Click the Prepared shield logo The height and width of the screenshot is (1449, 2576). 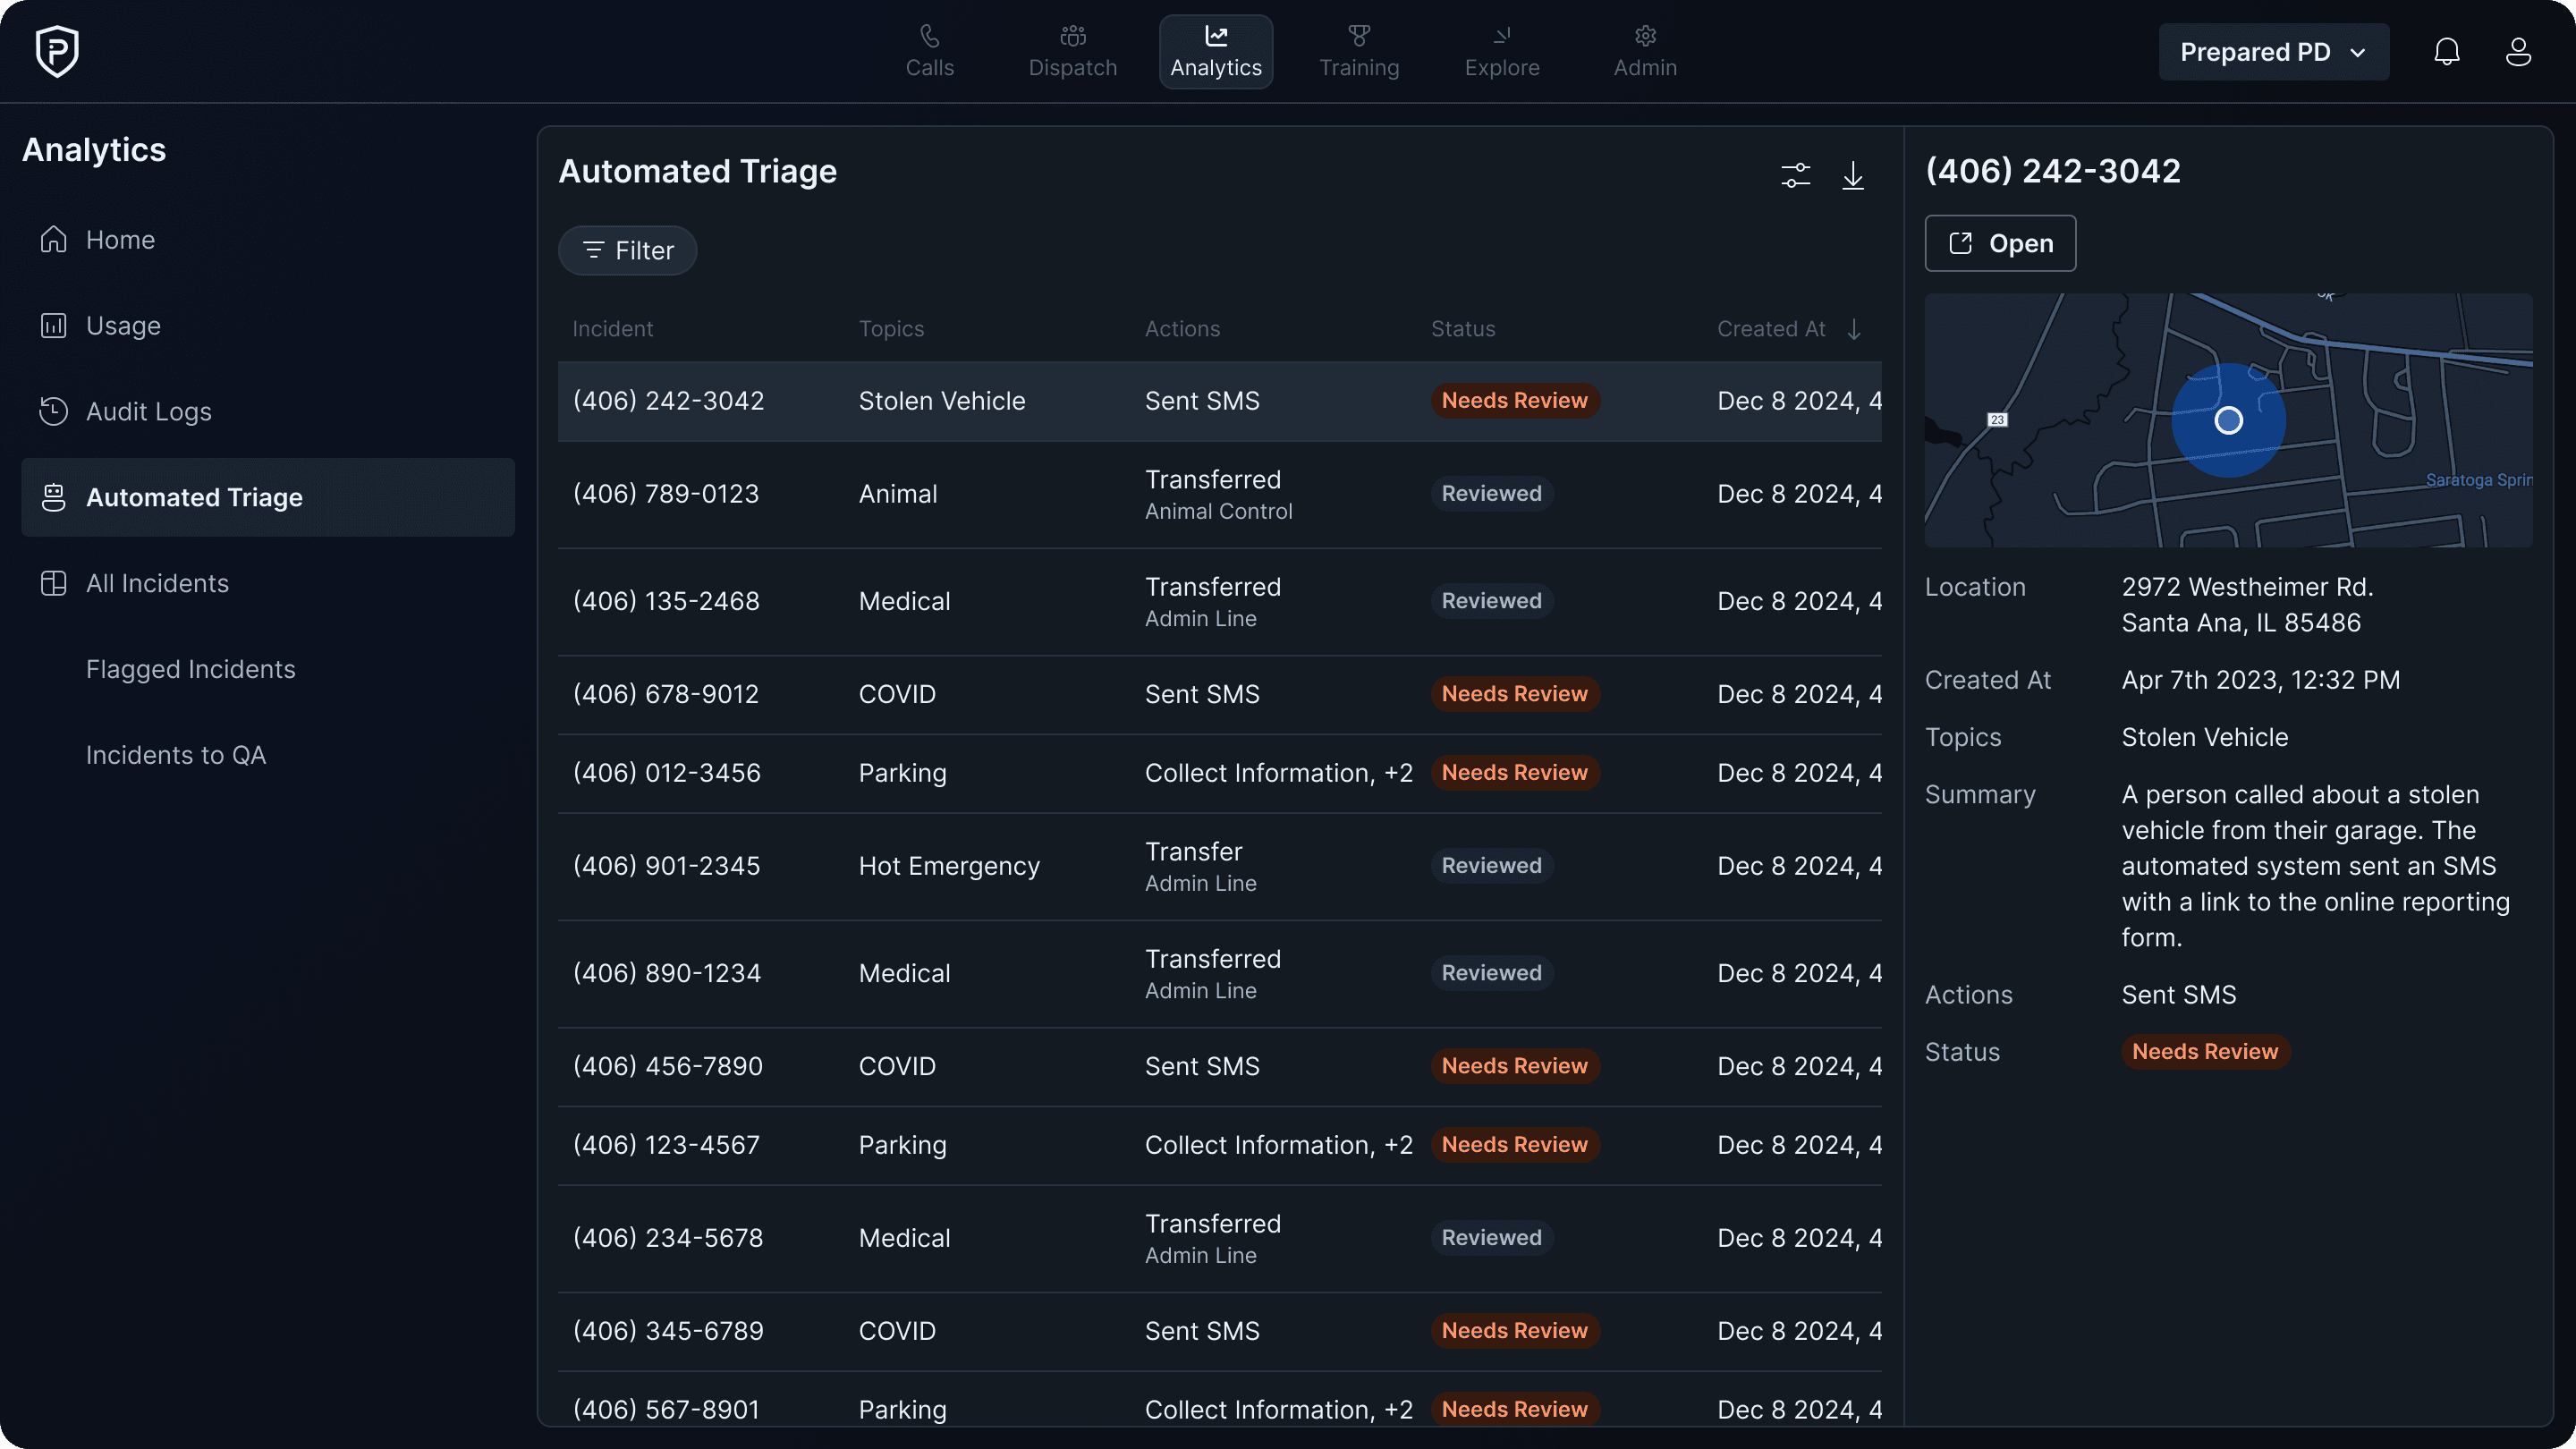click(57, 51)
